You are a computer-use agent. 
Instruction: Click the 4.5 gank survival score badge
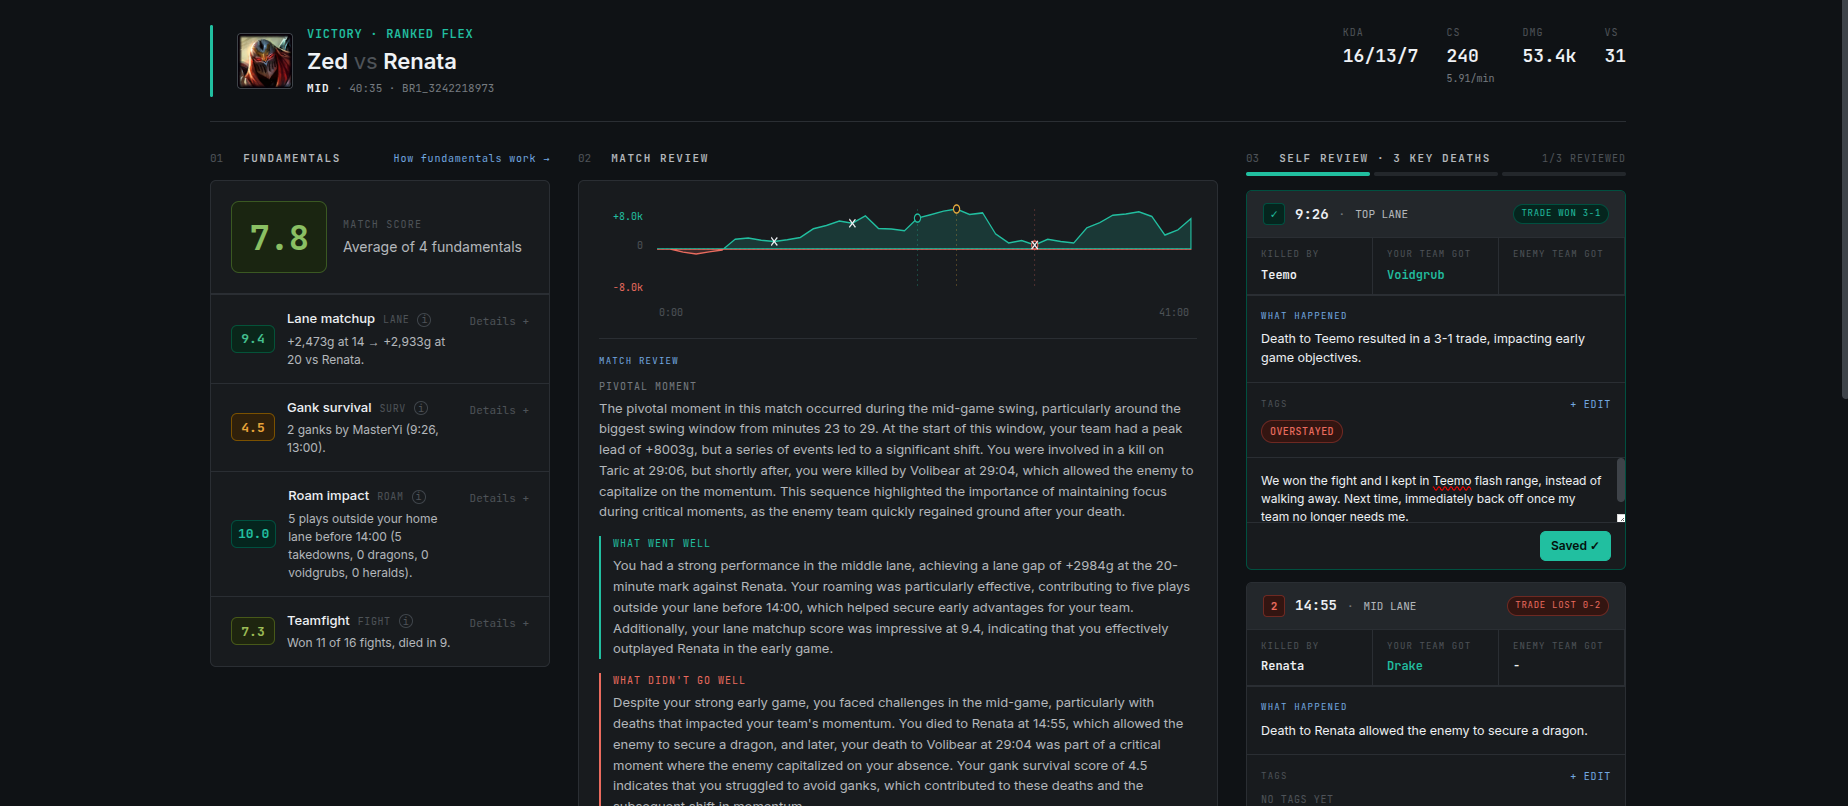pos(253,427)
